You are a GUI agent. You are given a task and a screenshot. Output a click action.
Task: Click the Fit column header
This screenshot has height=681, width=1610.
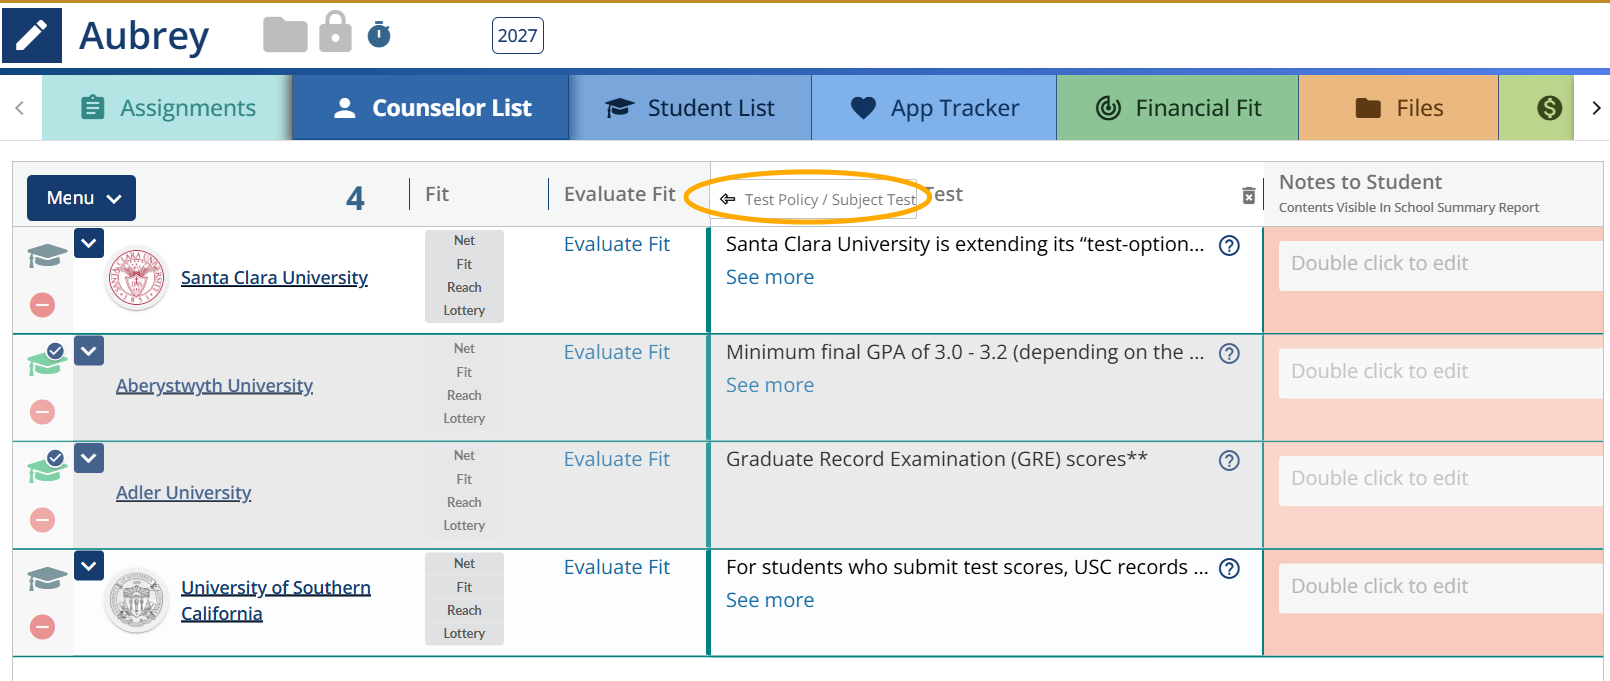pyautogui.click(x=437, y=194)
